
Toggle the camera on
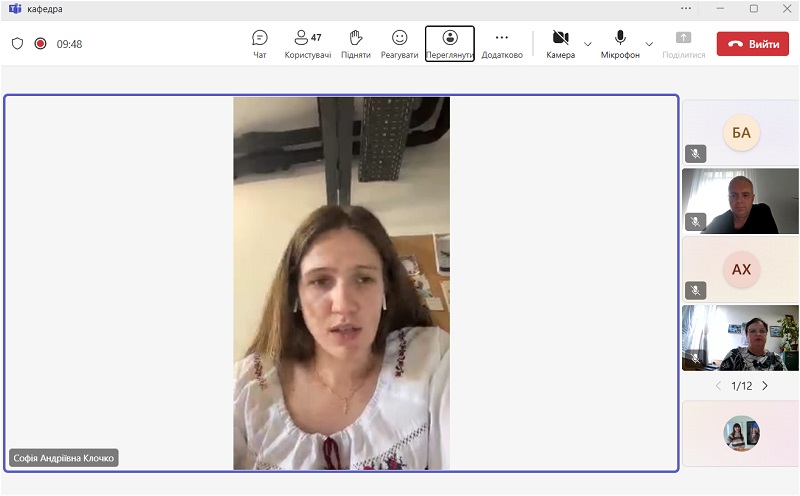pos(560,43)
